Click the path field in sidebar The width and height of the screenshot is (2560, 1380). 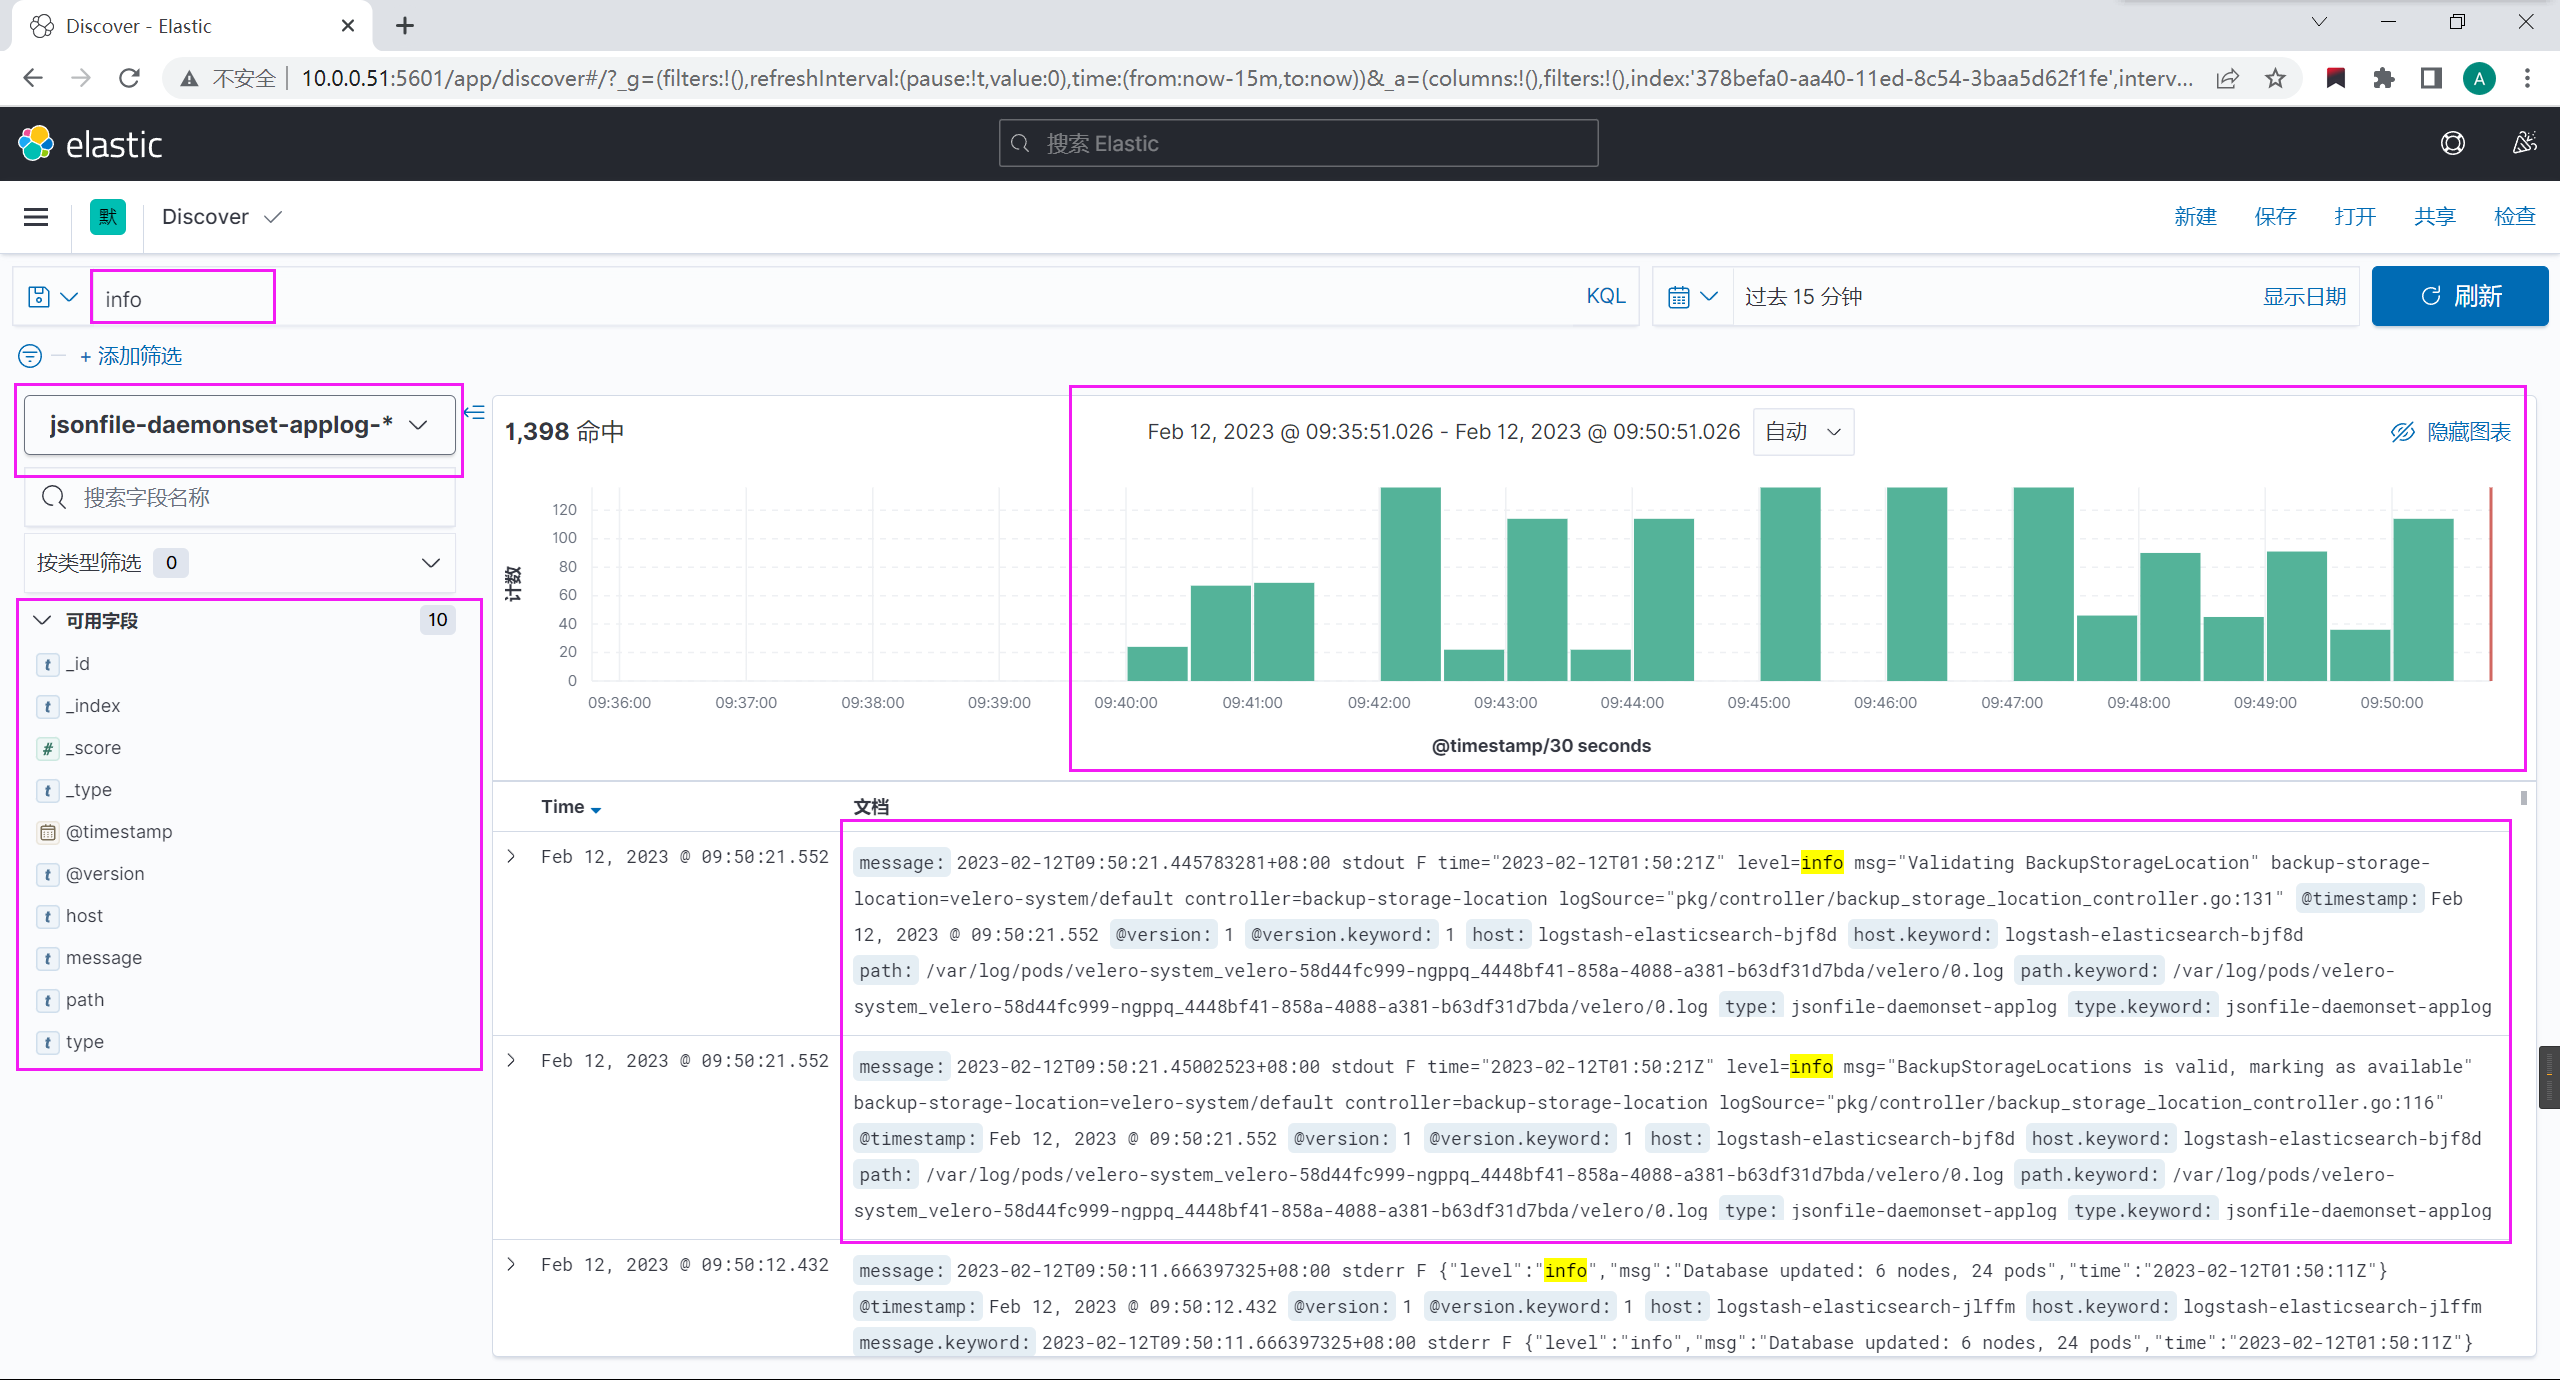click(x=85, y=1000)
